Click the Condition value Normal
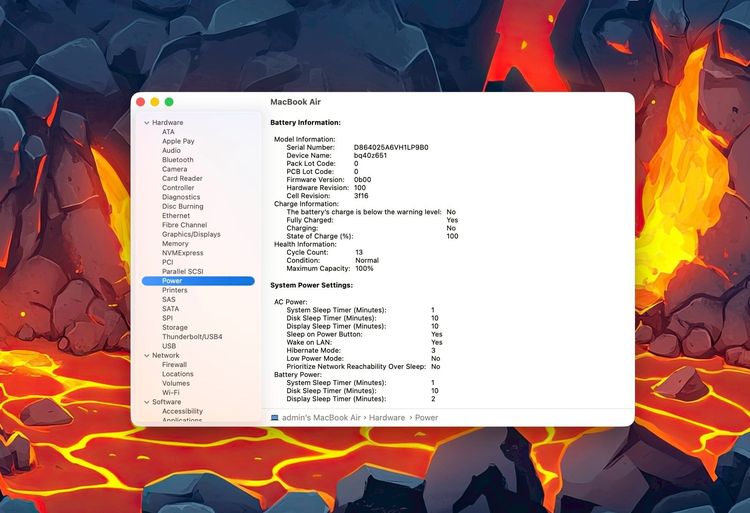The height and width of the screenshot is (513, 750). [367, 261]
